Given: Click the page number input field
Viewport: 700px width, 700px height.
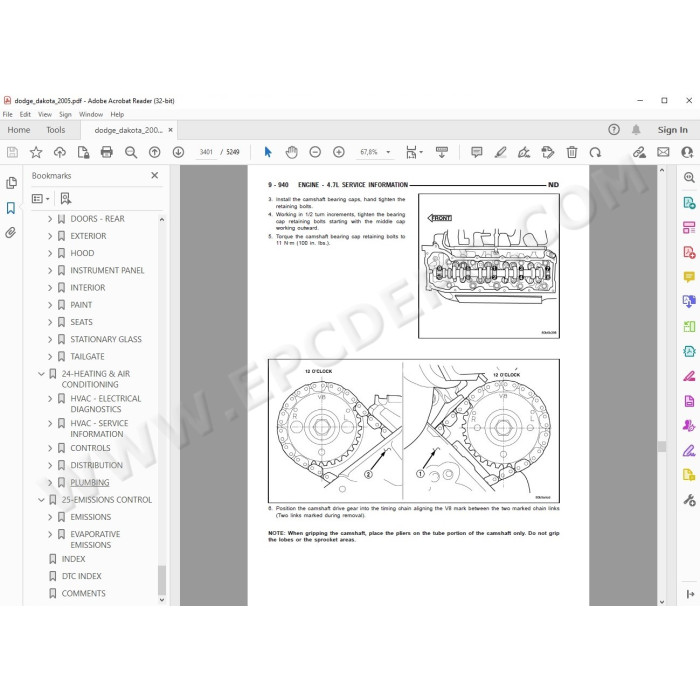Looking at the screenshot, I should [x=206, y=152].
